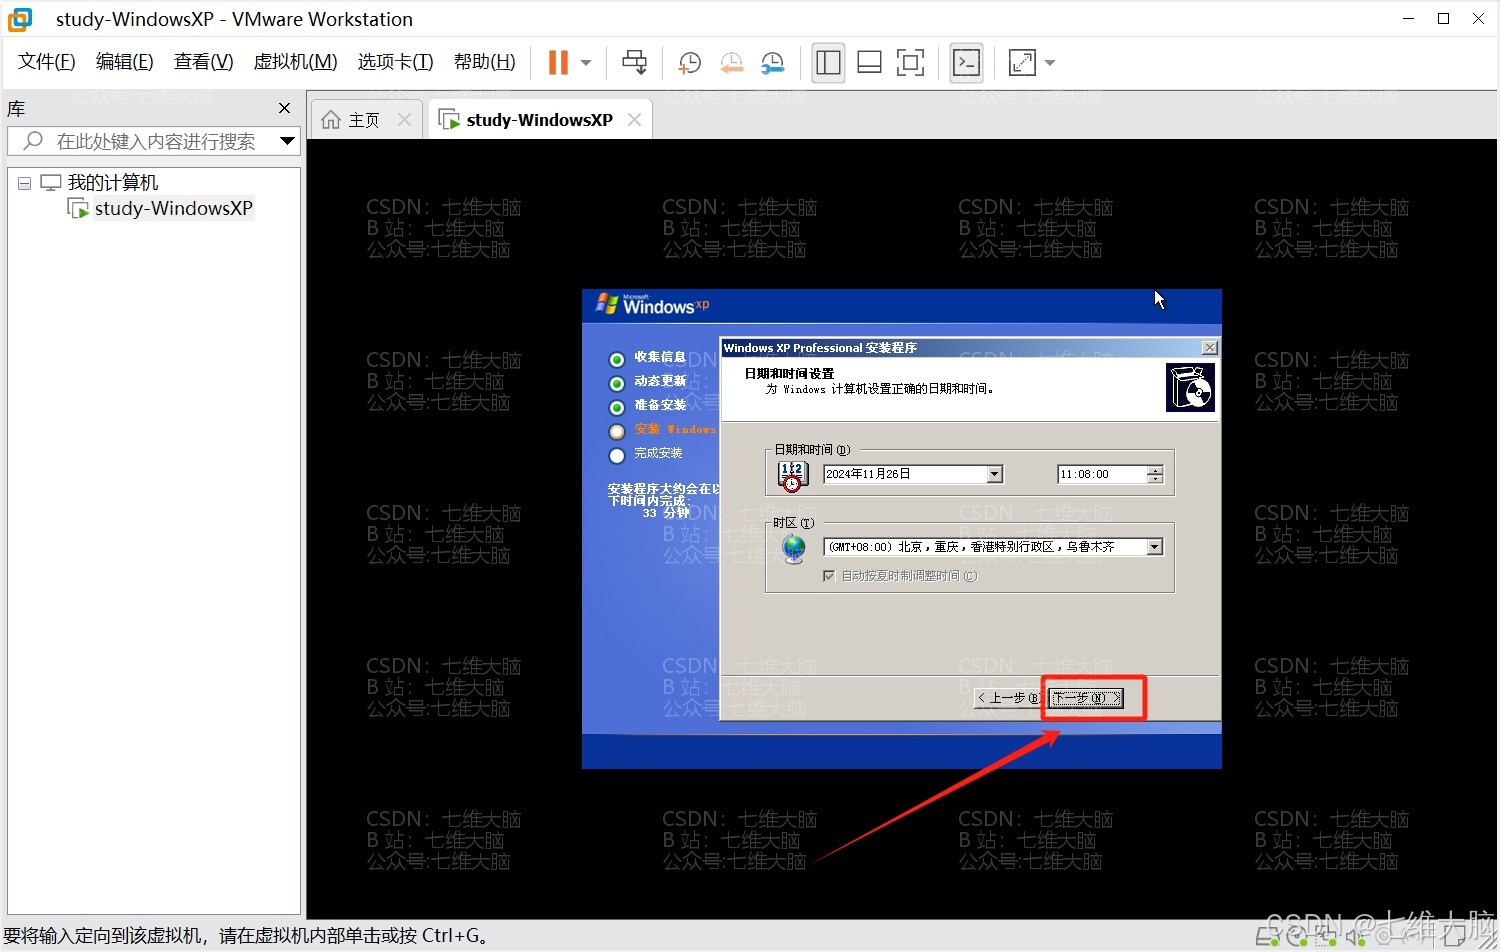Viewport: 1500px width, 952px height.
Task: Toggle the library sidebar view
Action: coord(828,62)
